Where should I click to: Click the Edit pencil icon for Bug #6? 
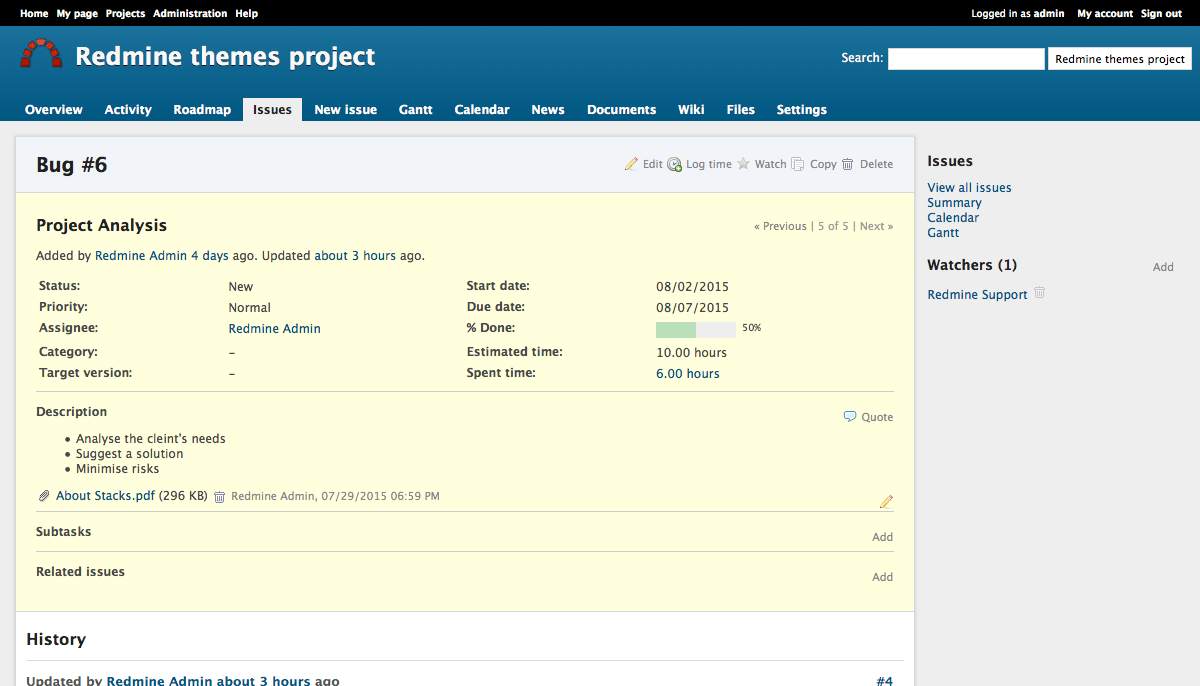point(631,164)
